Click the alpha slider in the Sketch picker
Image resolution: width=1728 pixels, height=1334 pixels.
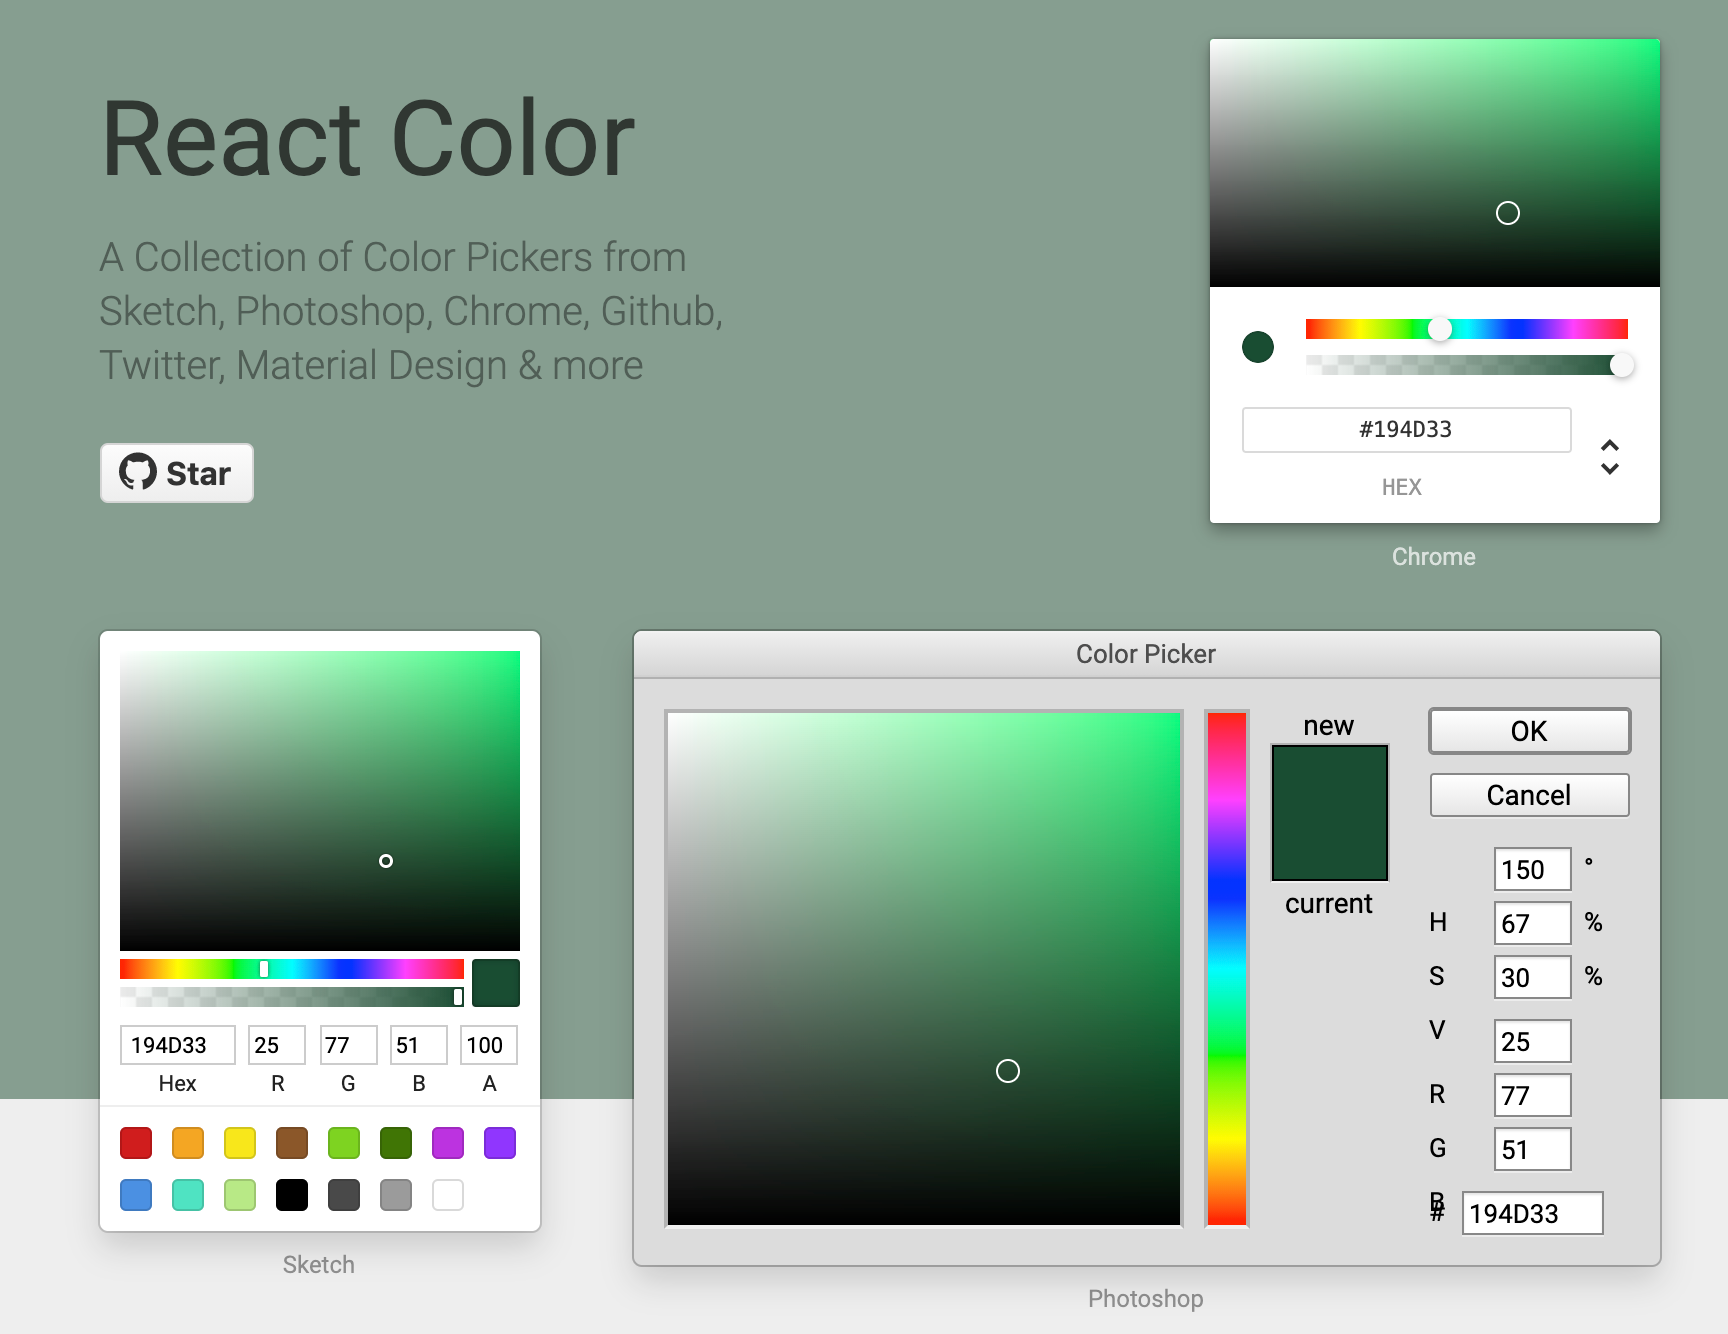click(290, 995)
